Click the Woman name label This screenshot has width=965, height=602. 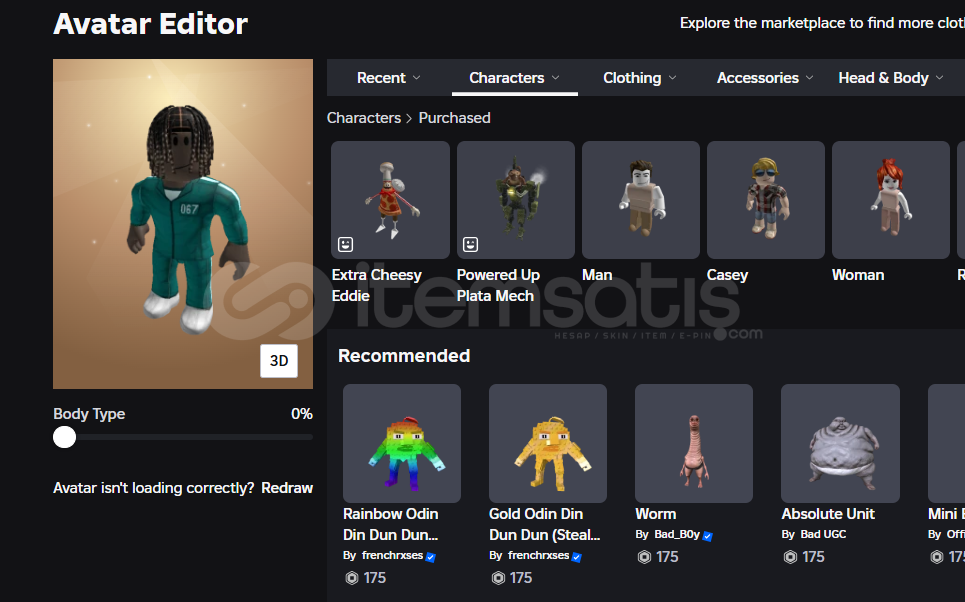coord(858,275)
